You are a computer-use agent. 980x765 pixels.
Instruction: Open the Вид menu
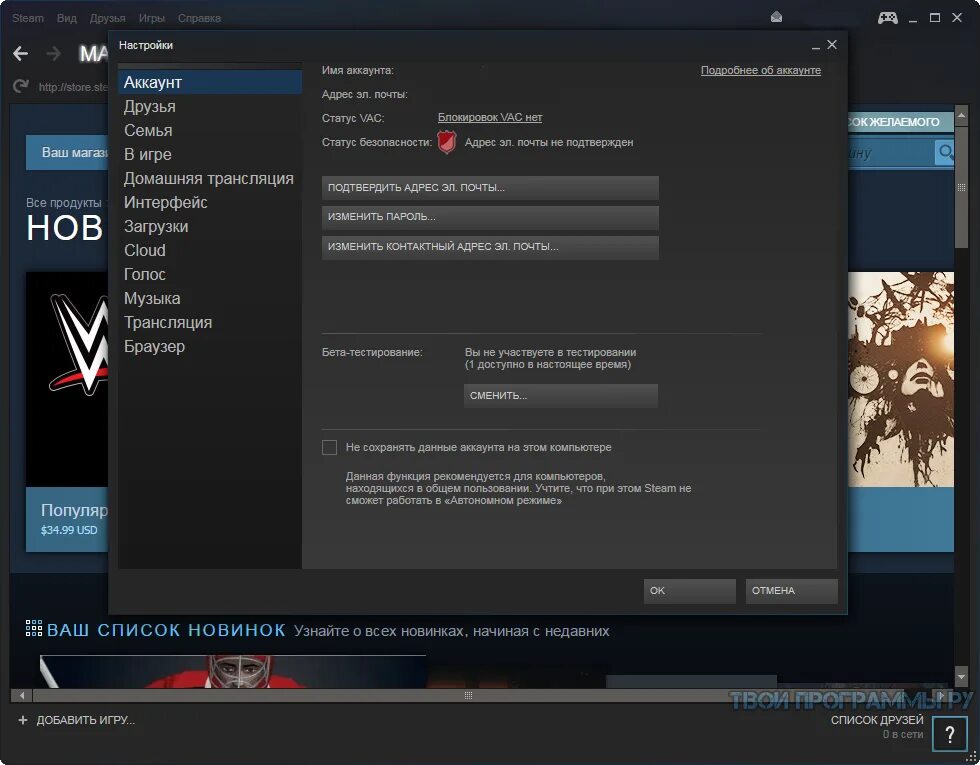tap(66, 18)
